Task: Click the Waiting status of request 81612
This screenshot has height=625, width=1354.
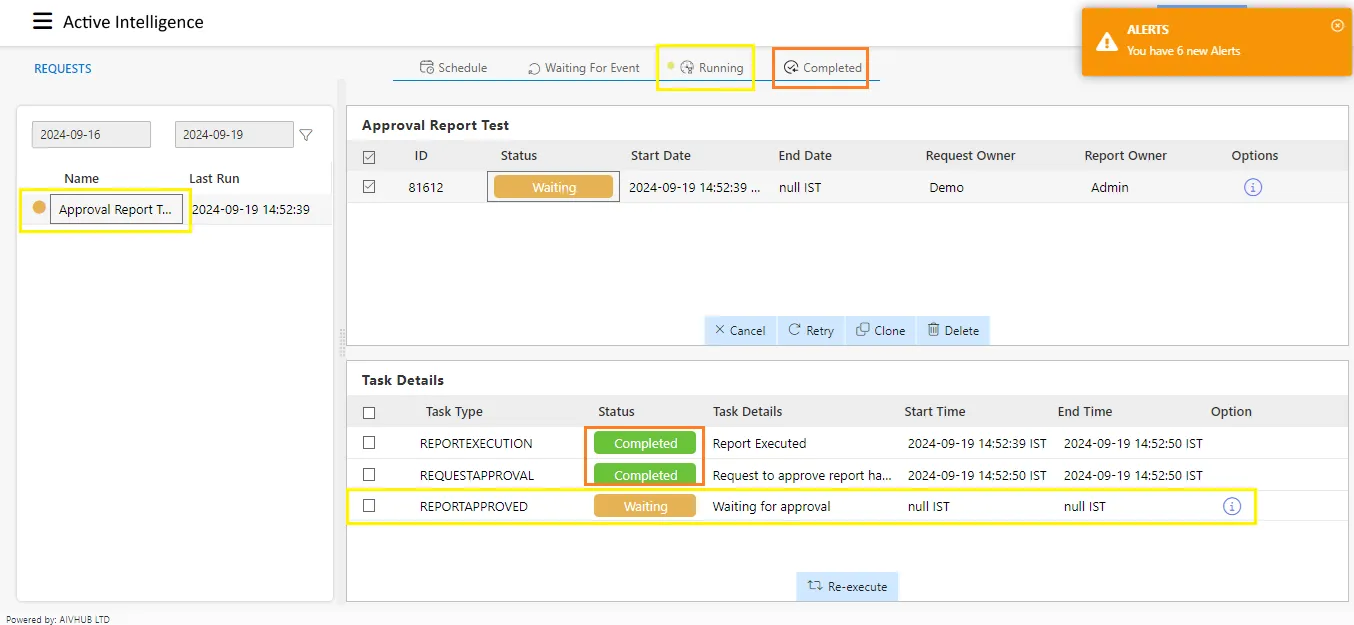Action: (554, 187)
